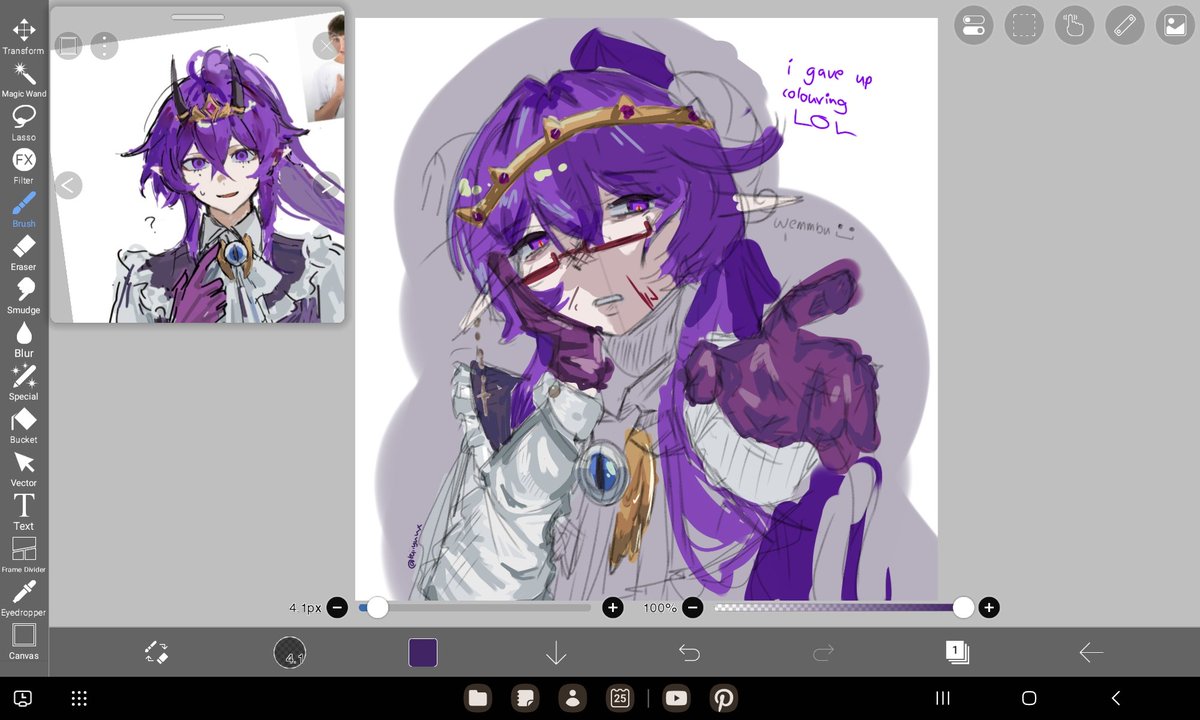This screenshot has height=720, width=1200.
Task: Tap the down arrow hide-toolbar button
Action: 556,653
